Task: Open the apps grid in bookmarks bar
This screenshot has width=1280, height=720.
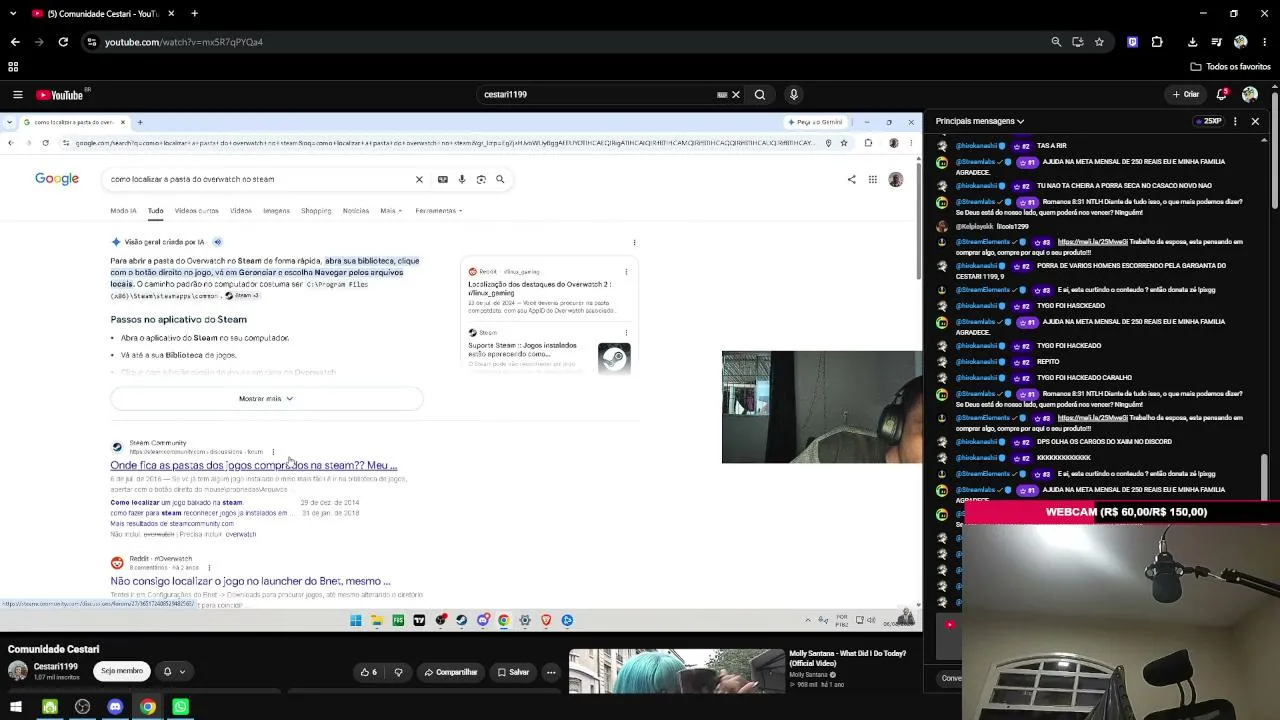Action: 13,67
